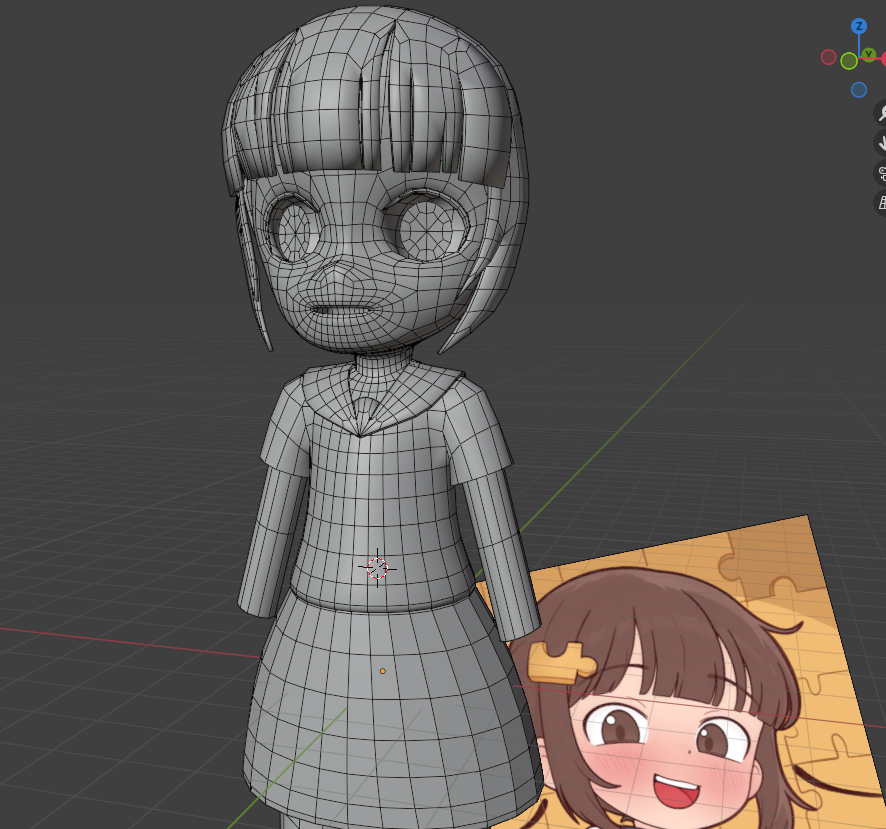Toggle perspective/orthographic grid button
Viewport: 886px width, 829px height.
point(881,203)
